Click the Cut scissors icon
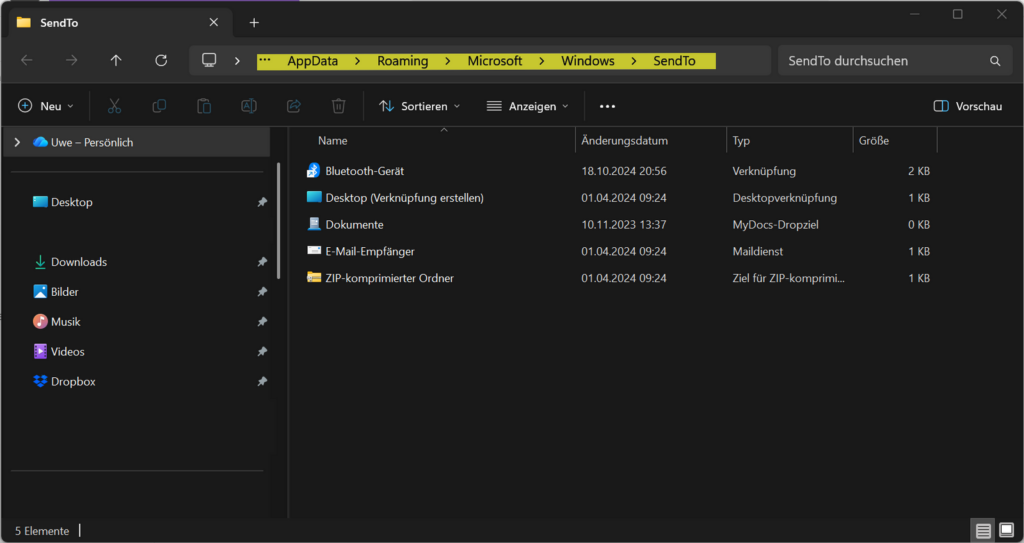Viewport: 1024px width, 543px height. (x=114, y=106)
